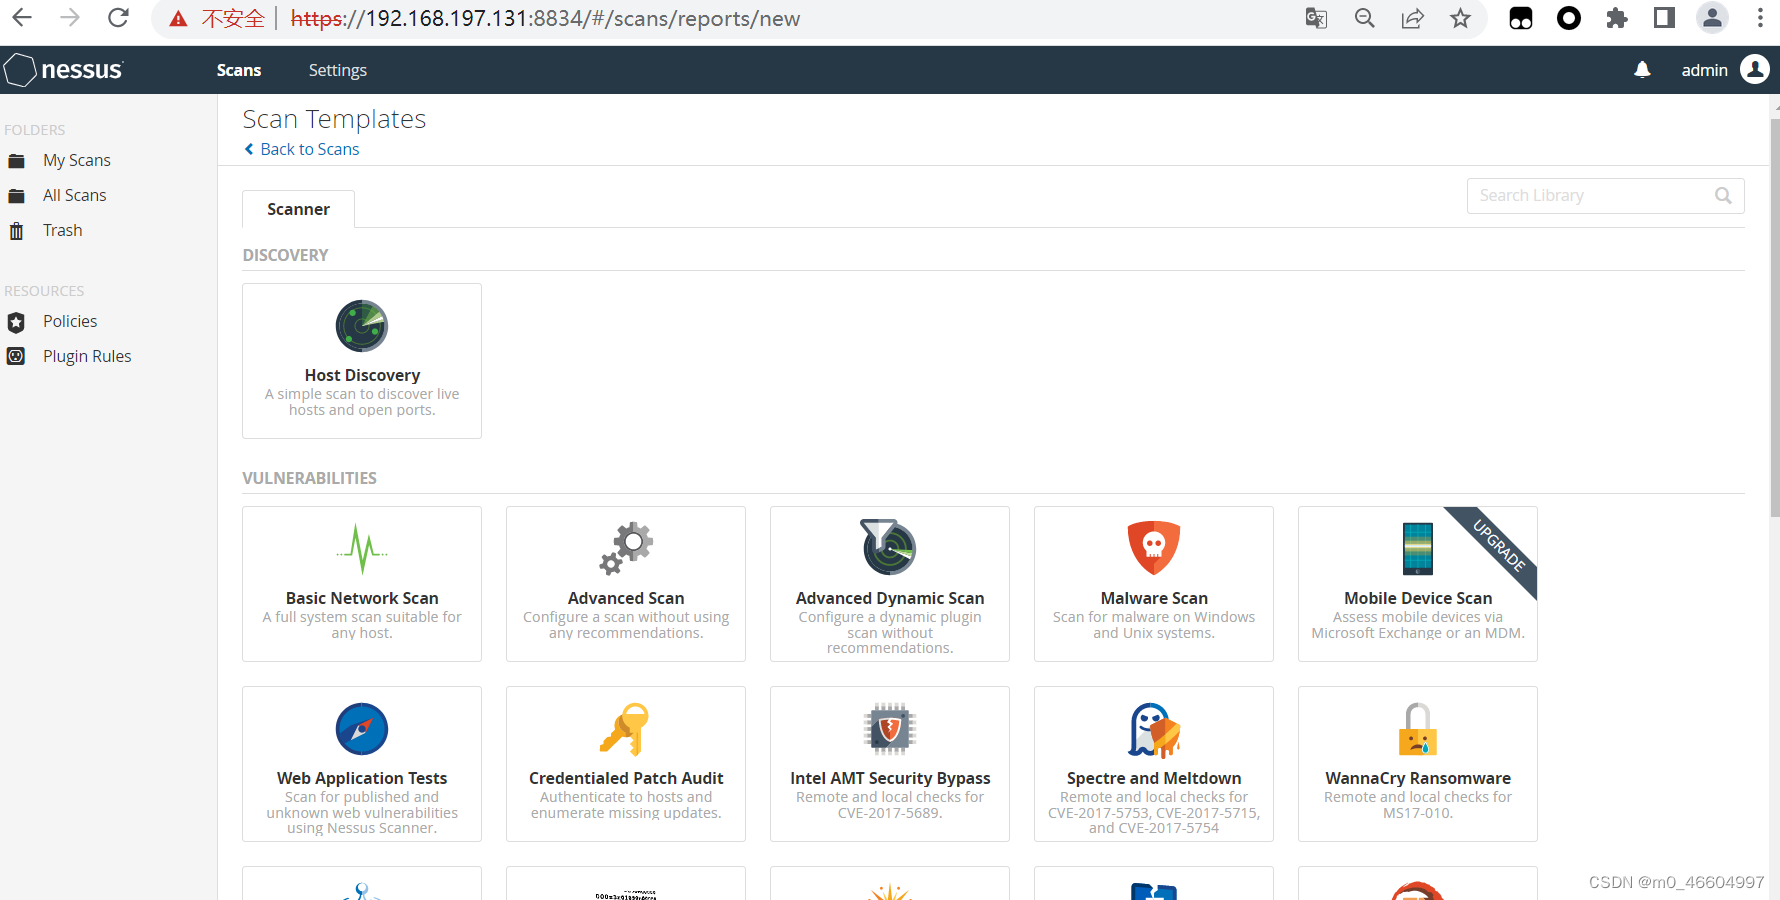
Task: Open My Scans folder
Action: tap(77, 161)
